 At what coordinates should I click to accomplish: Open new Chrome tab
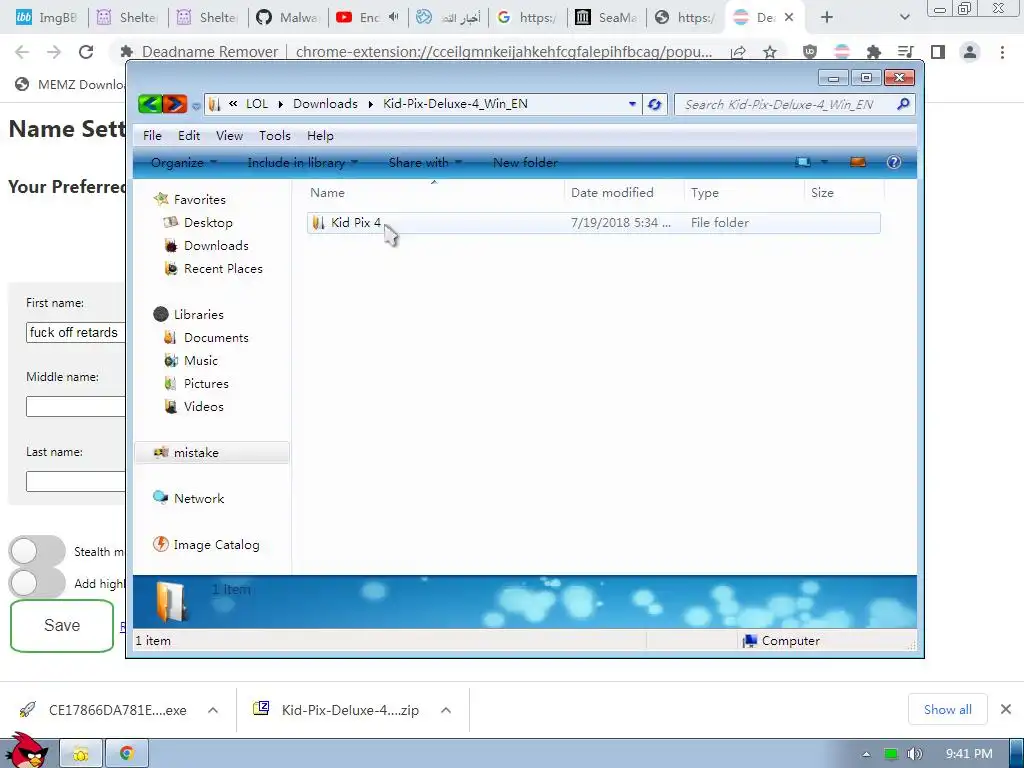(x=827, y=18)
